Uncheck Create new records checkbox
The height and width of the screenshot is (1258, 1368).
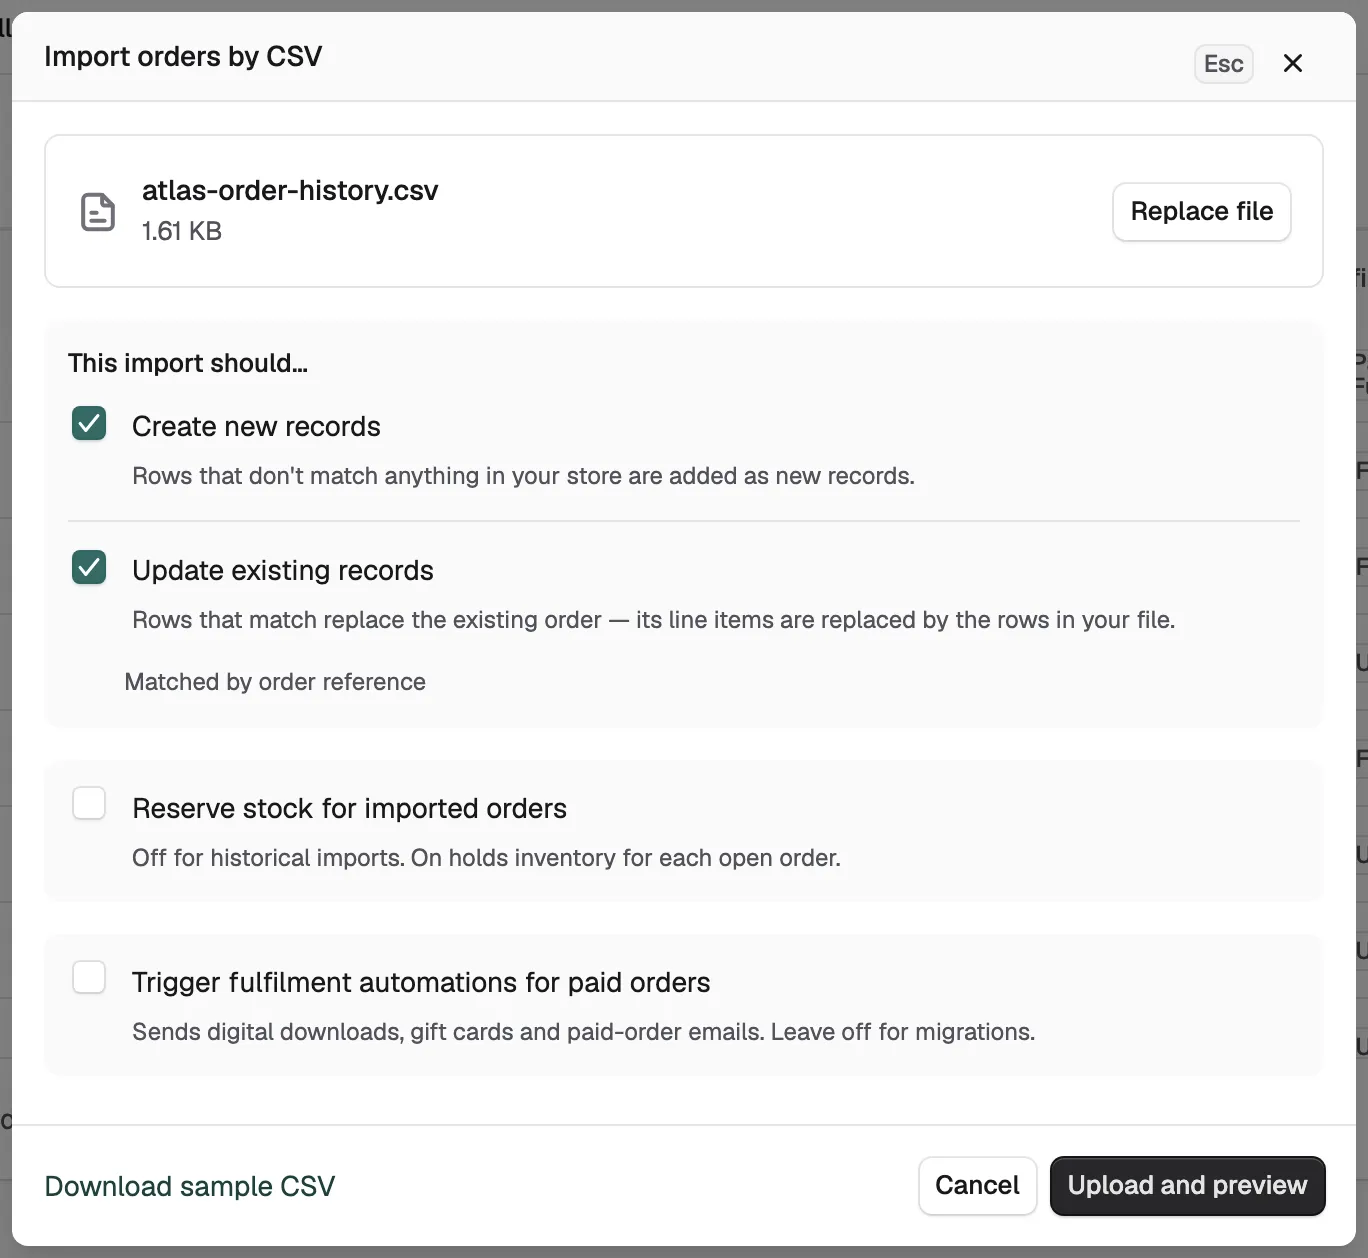(x=89, y=424)
